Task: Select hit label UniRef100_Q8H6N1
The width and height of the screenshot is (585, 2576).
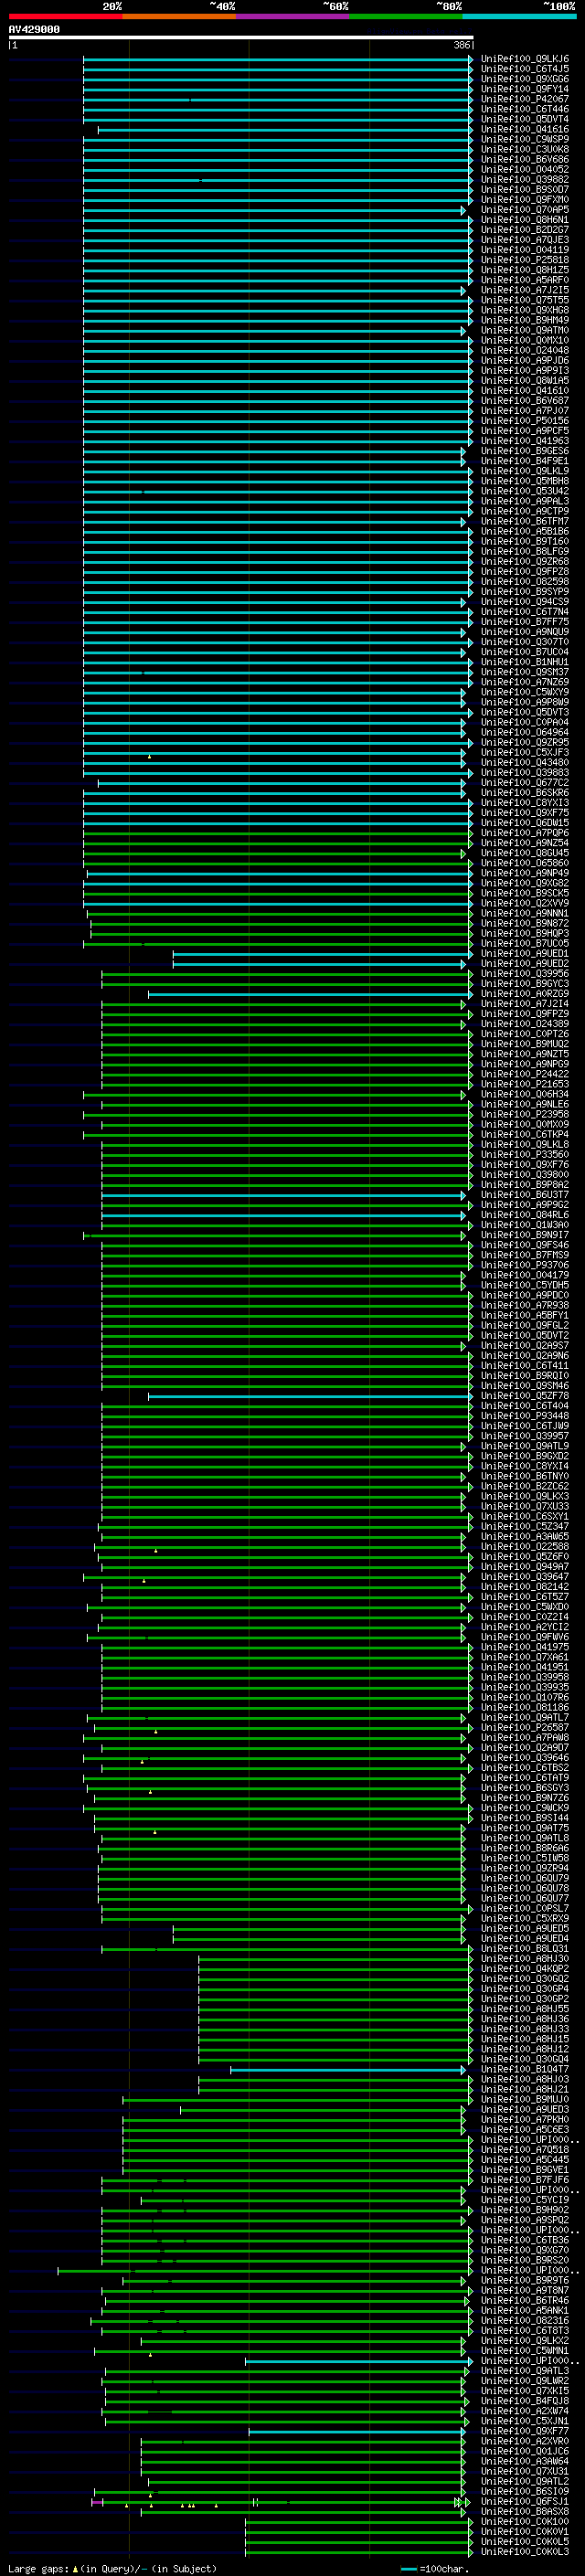Action: click(x=525, y=220)
